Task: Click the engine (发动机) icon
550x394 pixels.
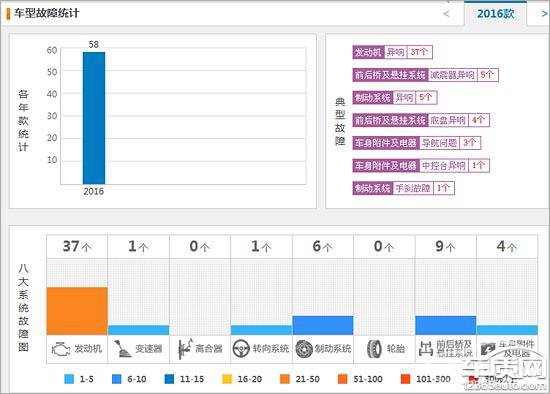Action: 61,349
